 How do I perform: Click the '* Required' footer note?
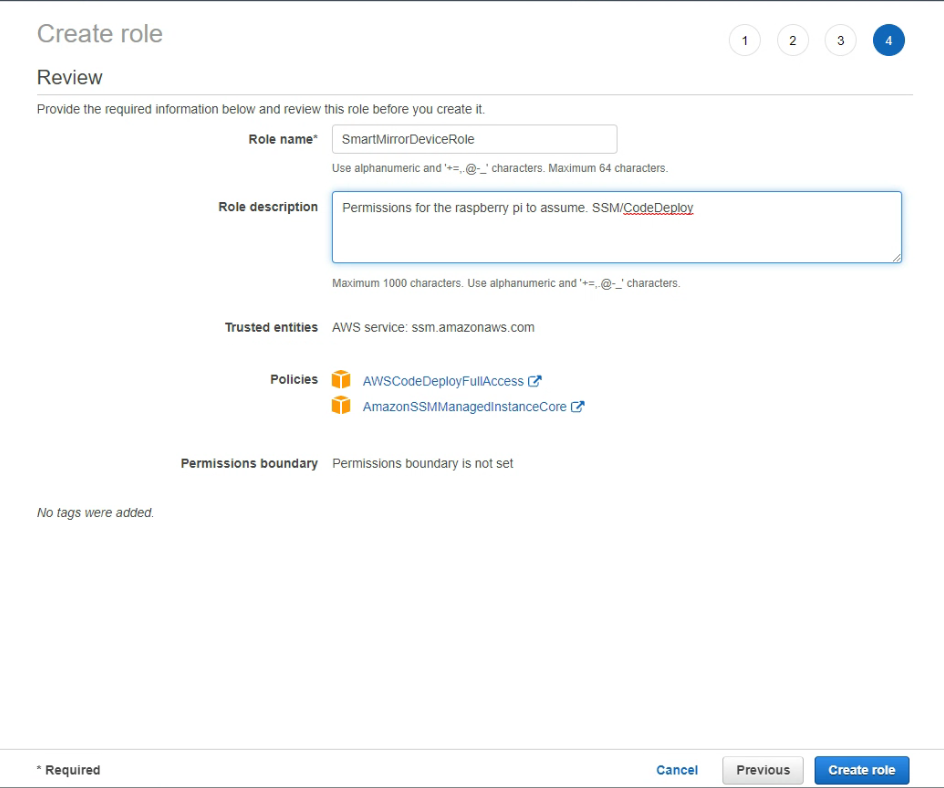69,770
